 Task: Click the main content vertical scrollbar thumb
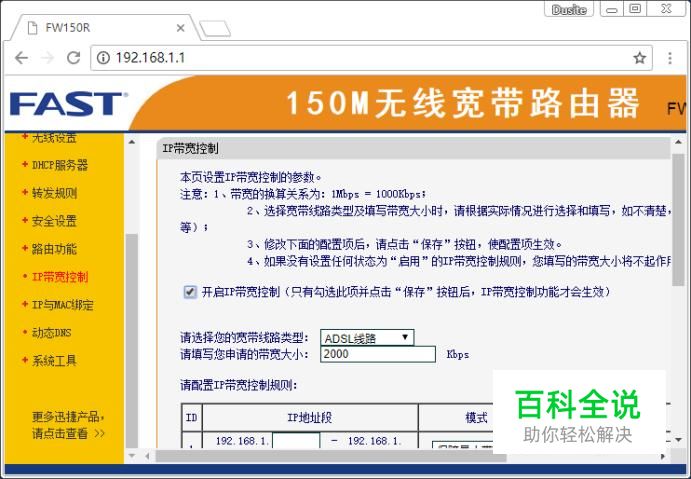pyautogui.click(x=678, y=219)
